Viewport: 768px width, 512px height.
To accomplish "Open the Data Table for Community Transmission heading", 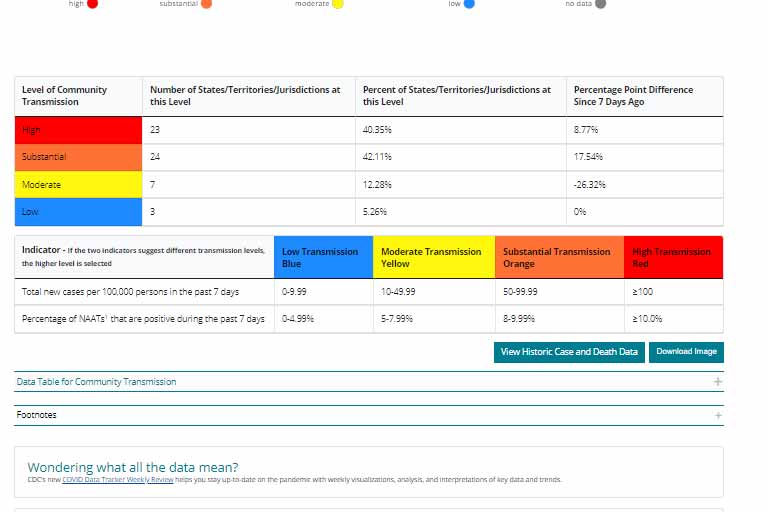I will [96, 382].
